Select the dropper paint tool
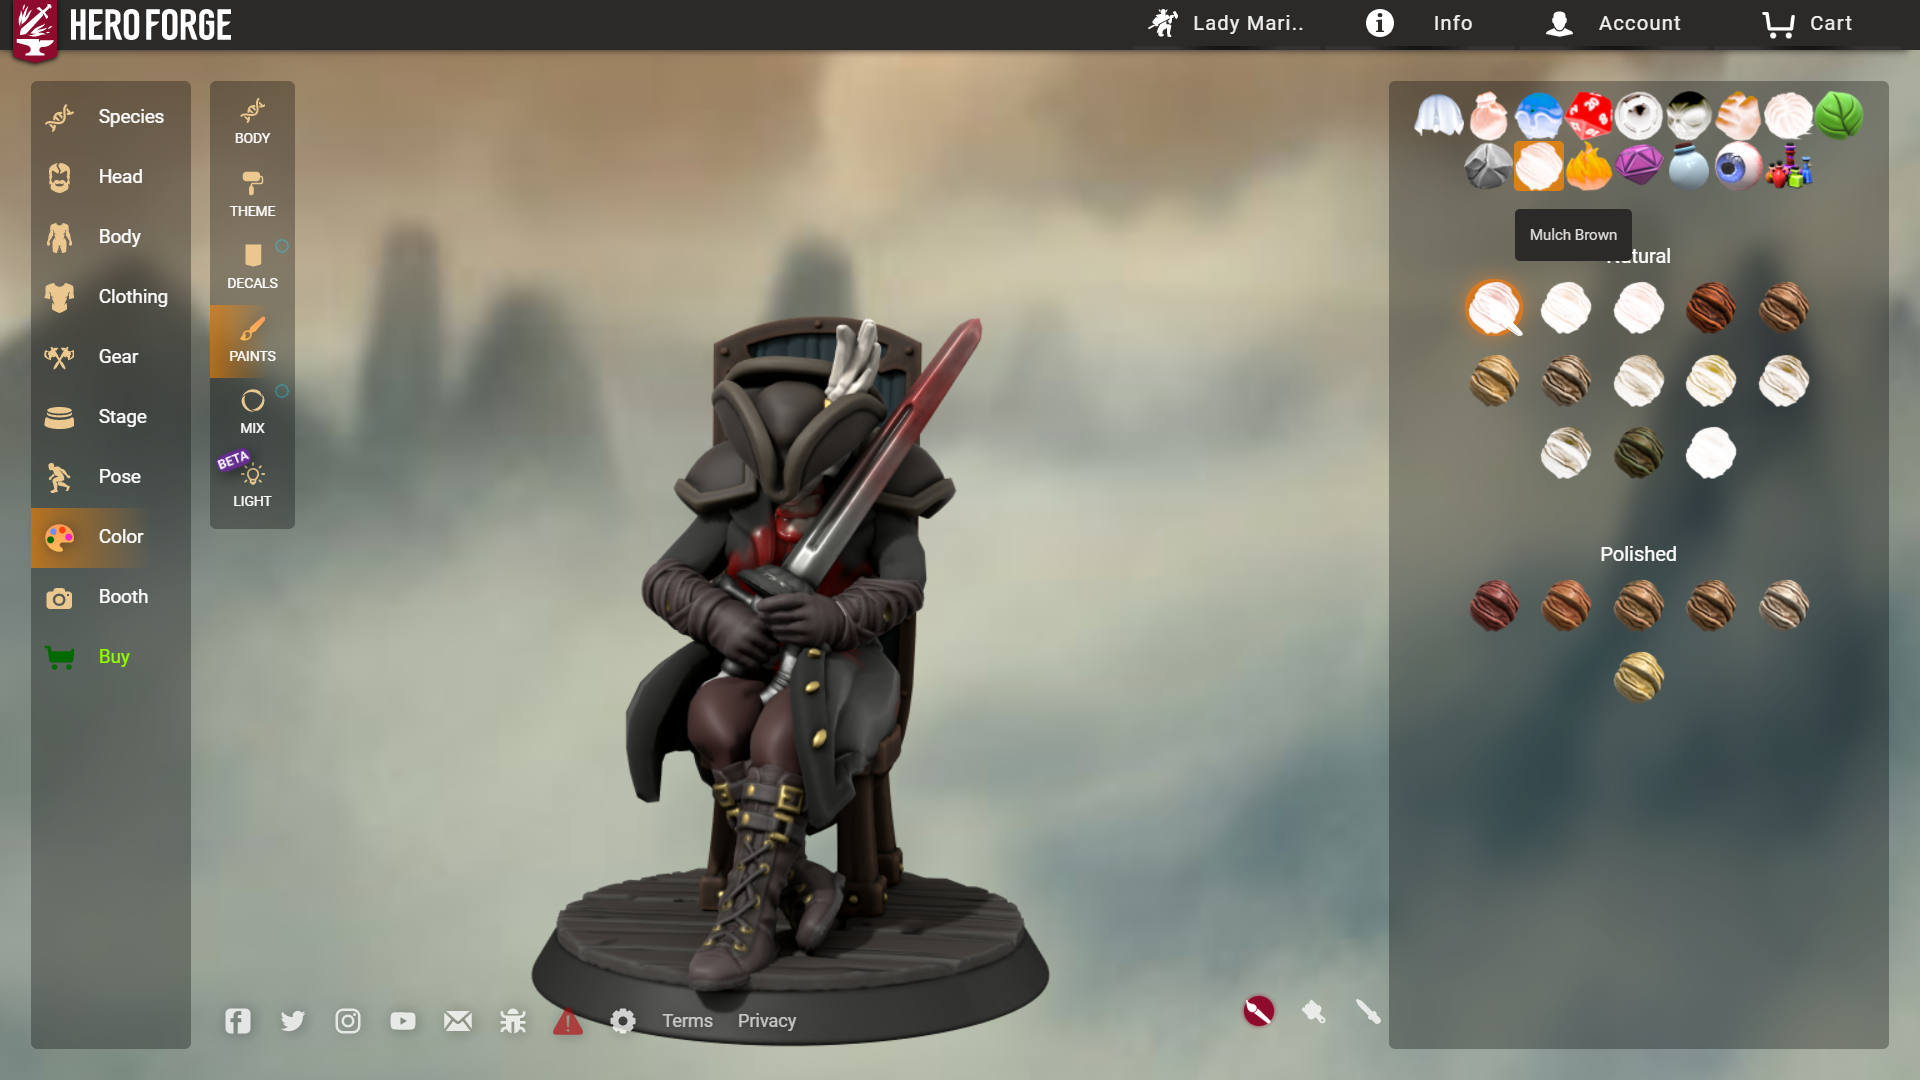The height and width of the screenshot is (1080, 1920). [x=1369, y=1011]
